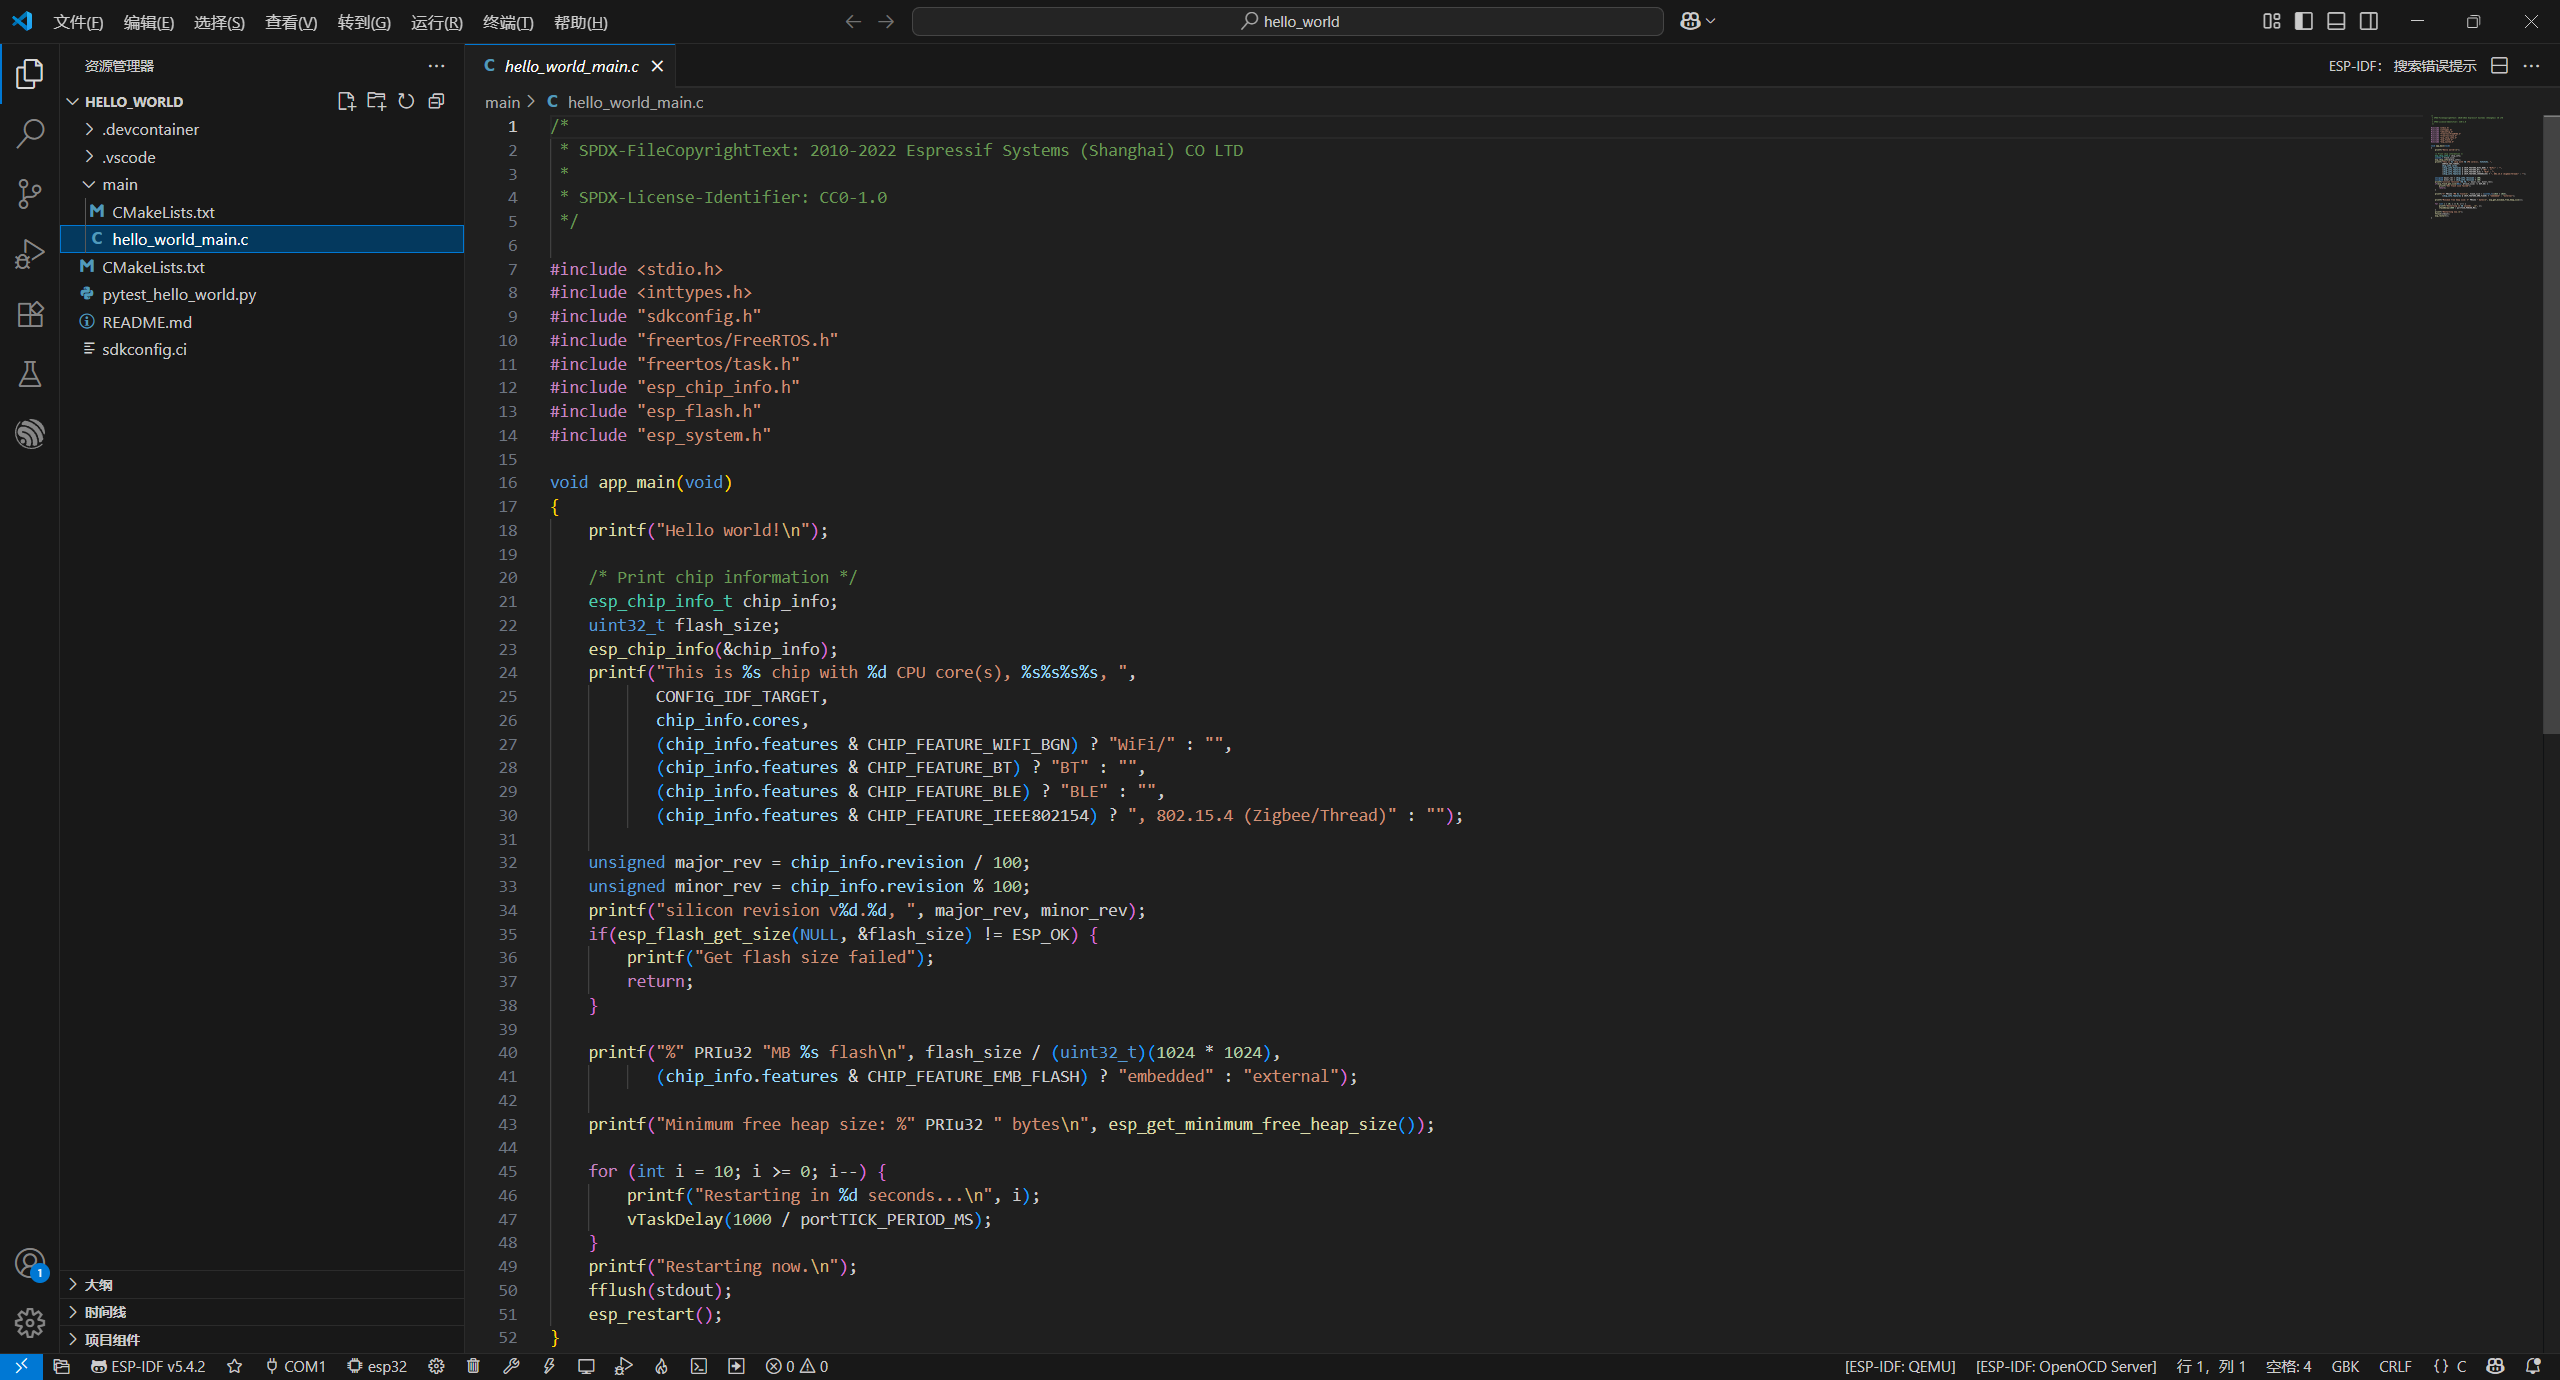Open the 终端(T) menu
2560x1380 pixels.
click(x=508, y=22)
